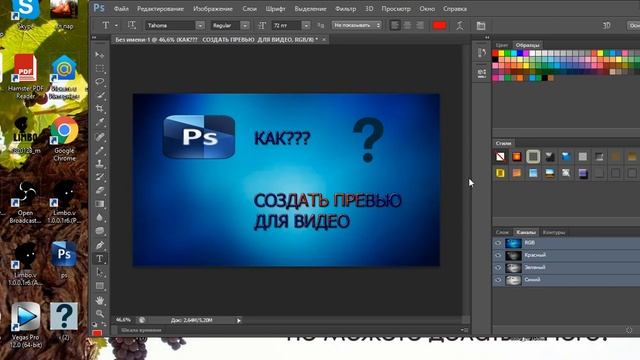Toggle visibility of RGB channel
Screen dimensions: 640x360
(x=498, y=243)
